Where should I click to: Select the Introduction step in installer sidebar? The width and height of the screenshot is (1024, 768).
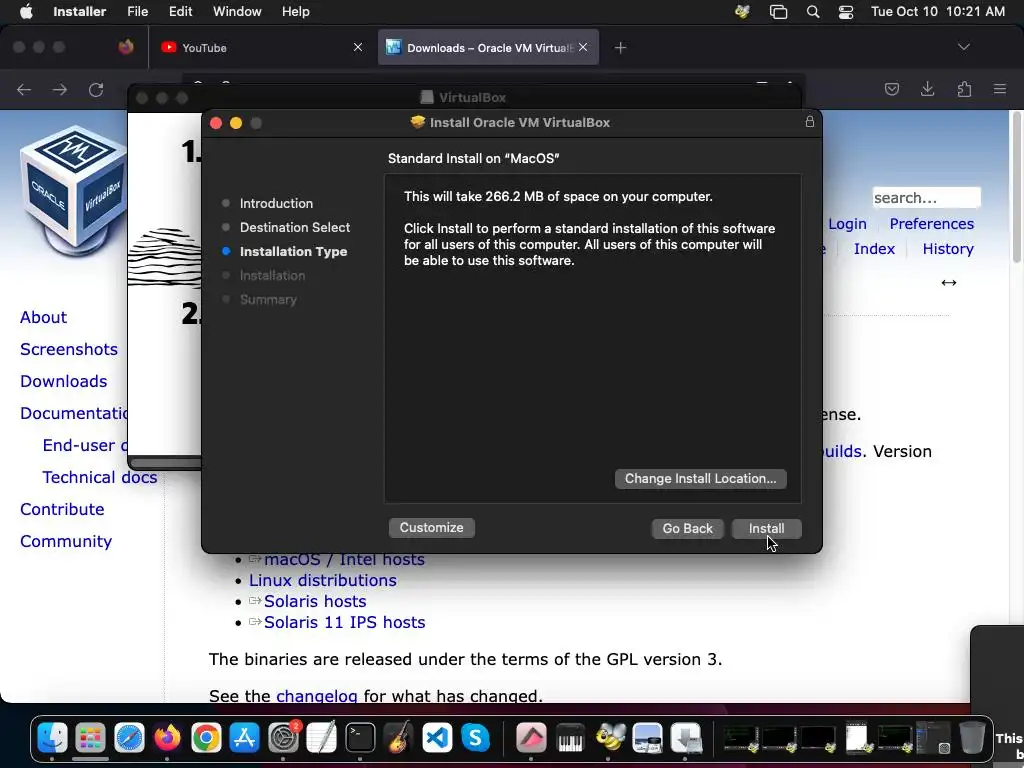click(276, 203)
